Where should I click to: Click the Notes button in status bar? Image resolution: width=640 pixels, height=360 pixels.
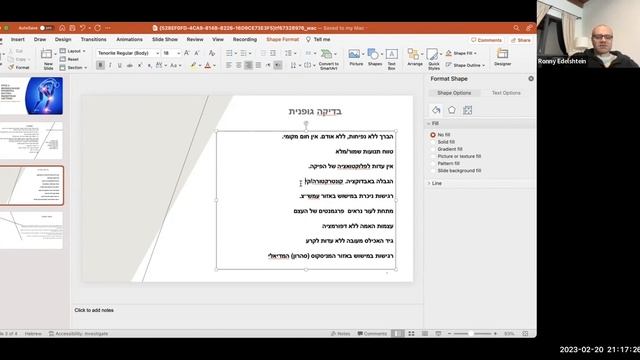(340, 333)
